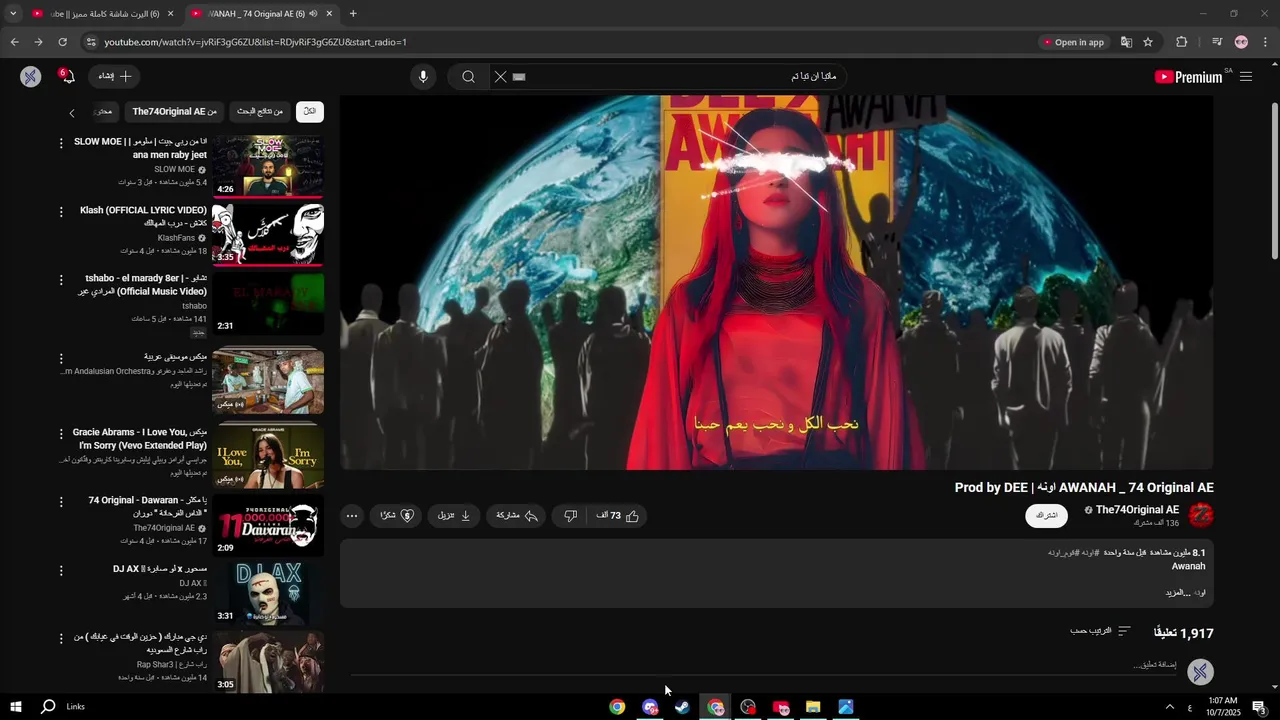Viewport: 1280px width, 720px height.
Task: Open the notifications bell
Action: [69, 77]
